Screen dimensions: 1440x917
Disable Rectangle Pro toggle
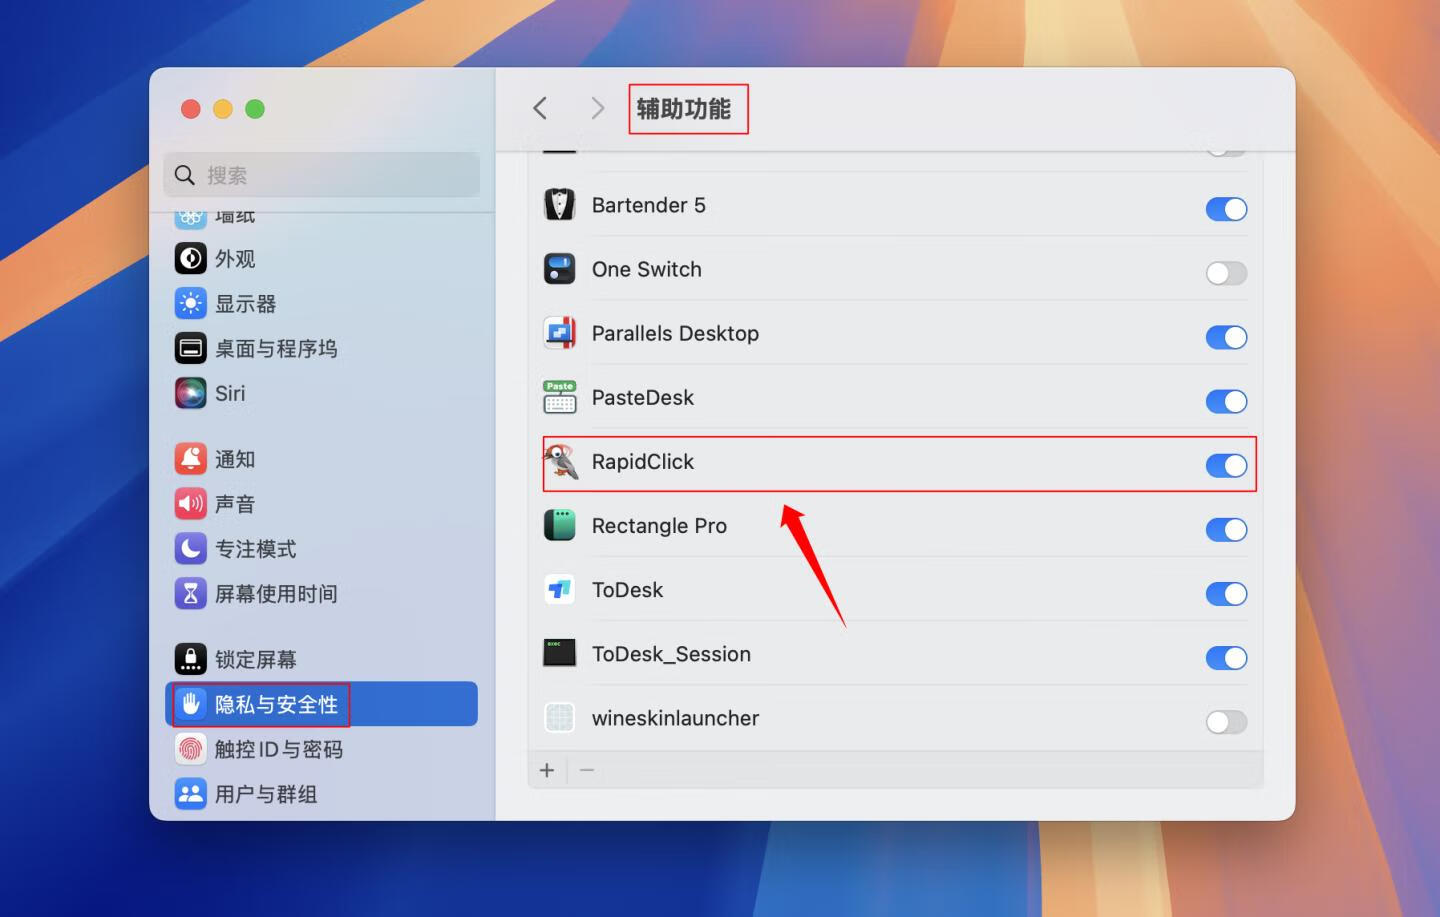click(x=1226, y=529)
